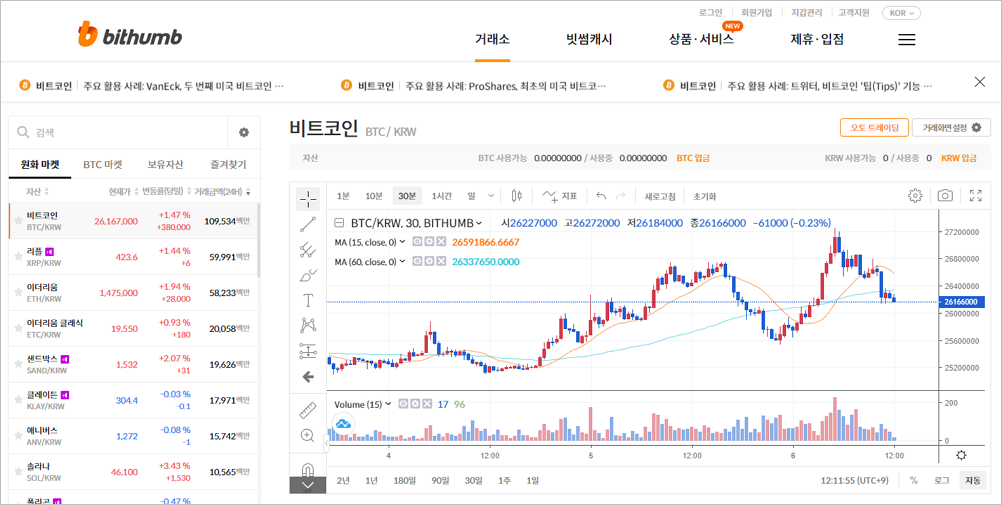Select the trend line drawing tool

(307, 224)
